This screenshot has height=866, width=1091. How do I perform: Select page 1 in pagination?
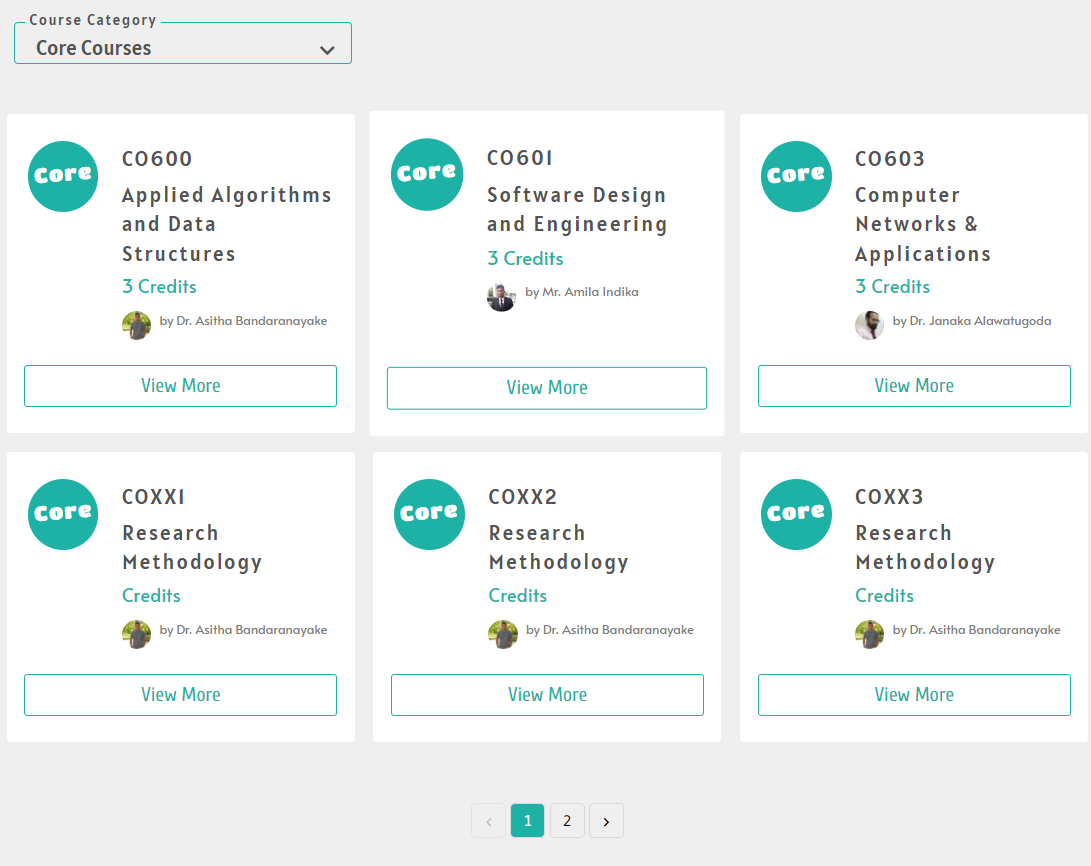pyautogui.click(x=527, y=821)
